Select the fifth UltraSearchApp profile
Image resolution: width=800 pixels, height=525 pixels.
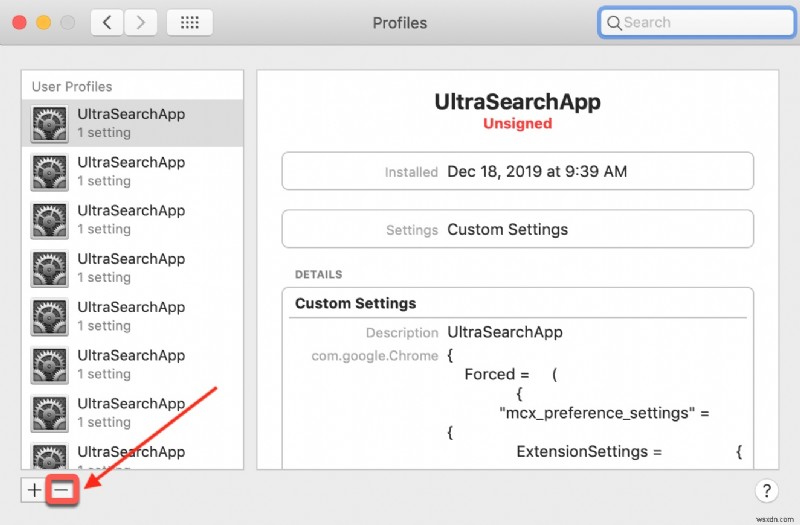(132, 316)
